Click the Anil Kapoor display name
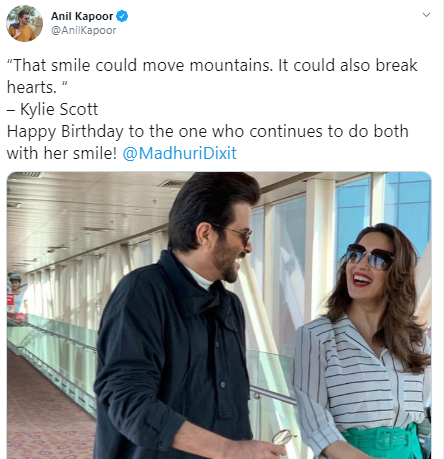The height and width of the screenshot is (459, 444). (x=82, y=16)
